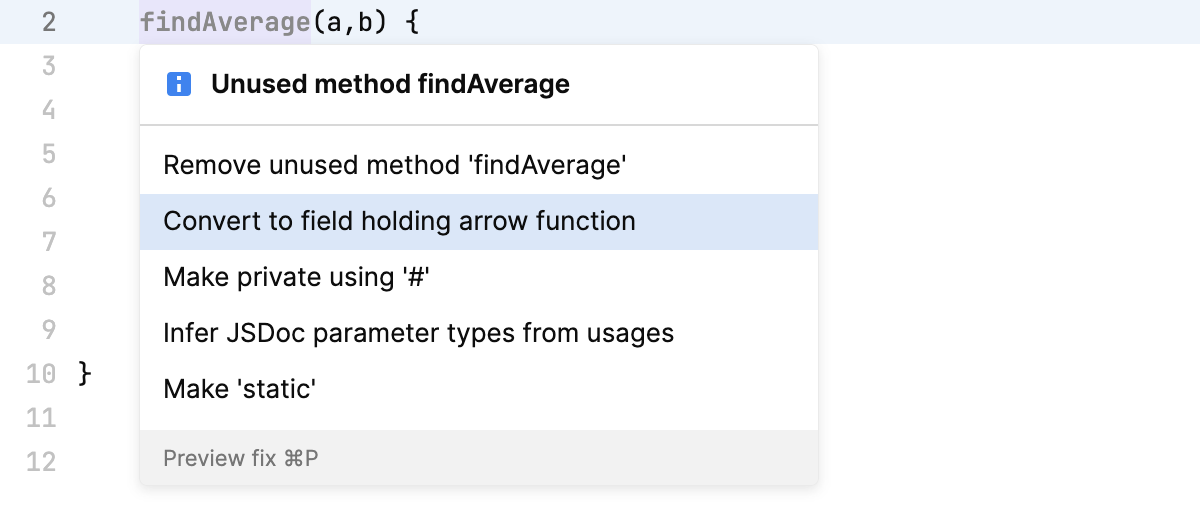Choose Convert to field holding arrow function
1200x520 pixels.
point(399,221)
